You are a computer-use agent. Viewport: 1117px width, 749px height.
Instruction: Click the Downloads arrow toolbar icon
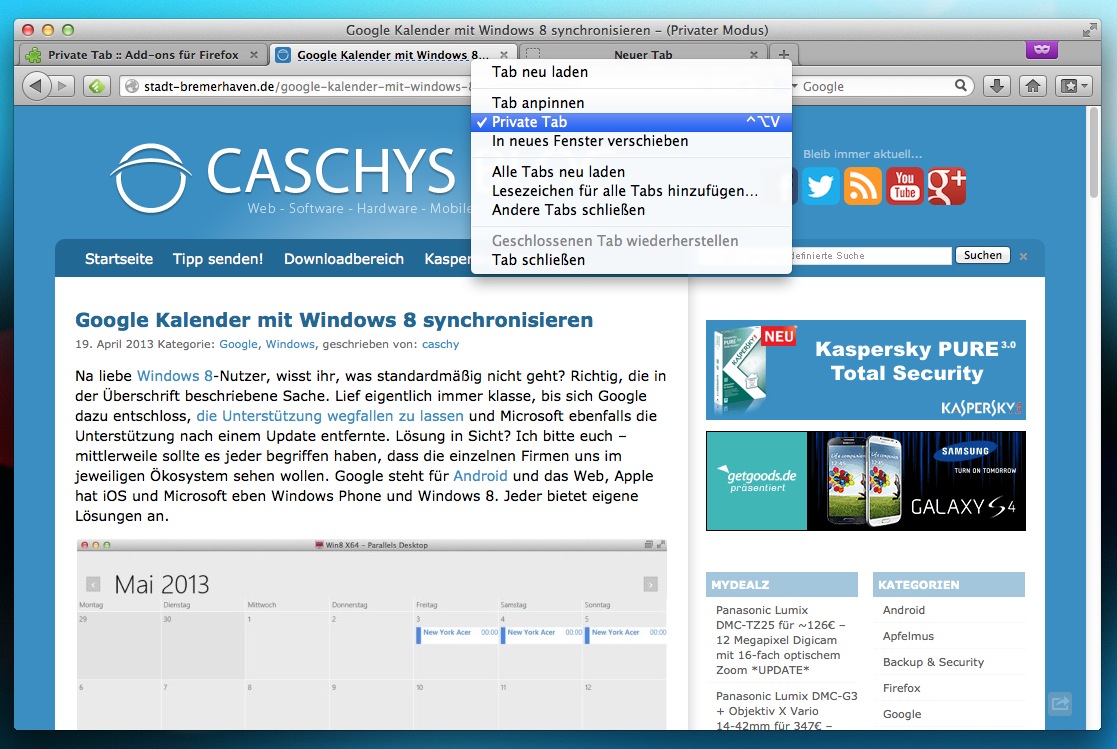click(x=996, y=86)
